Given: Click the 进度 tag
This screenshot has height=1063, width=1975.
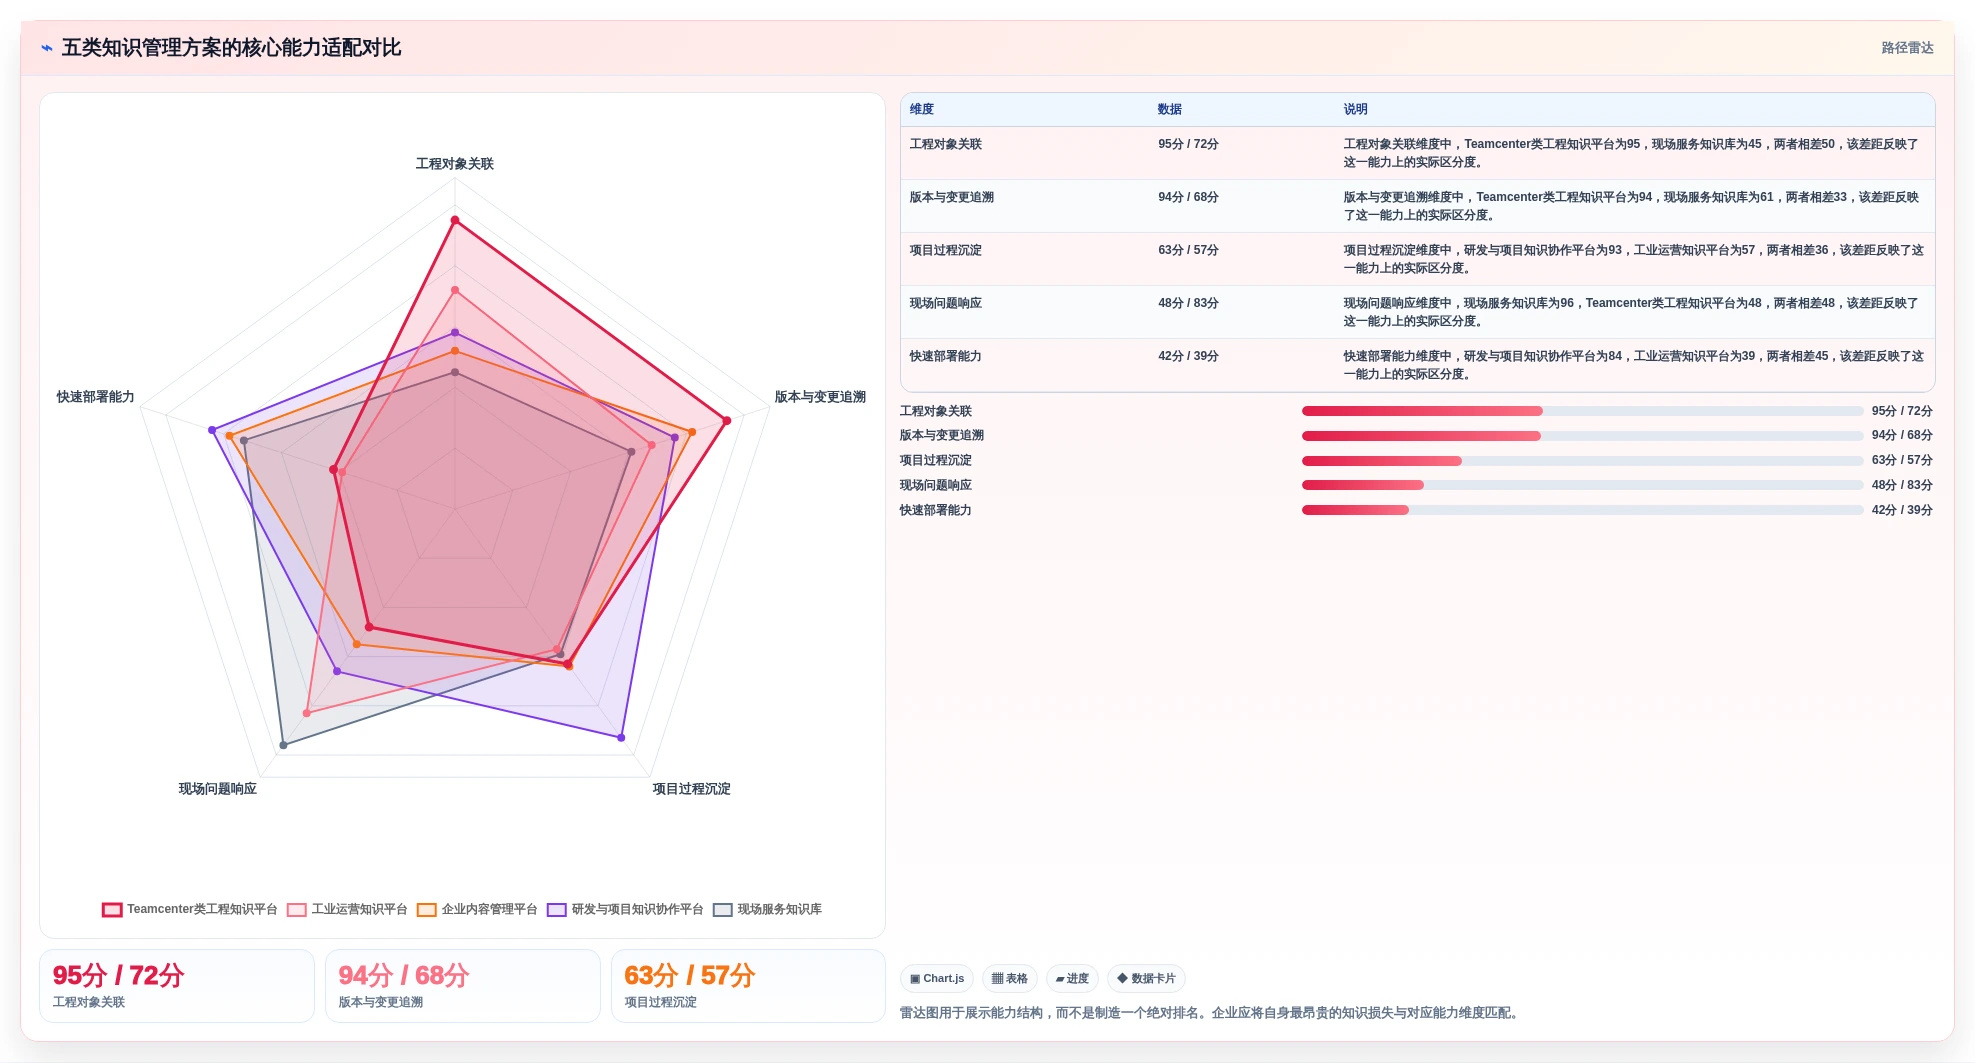Looking at the screenshot, I should 1072,979.
